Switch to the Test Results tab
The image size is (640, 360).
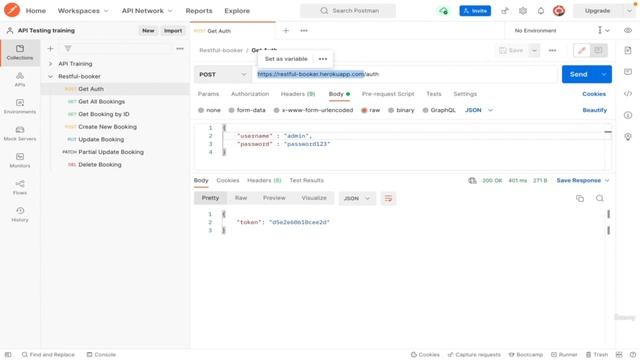click(x=307, y=180)
